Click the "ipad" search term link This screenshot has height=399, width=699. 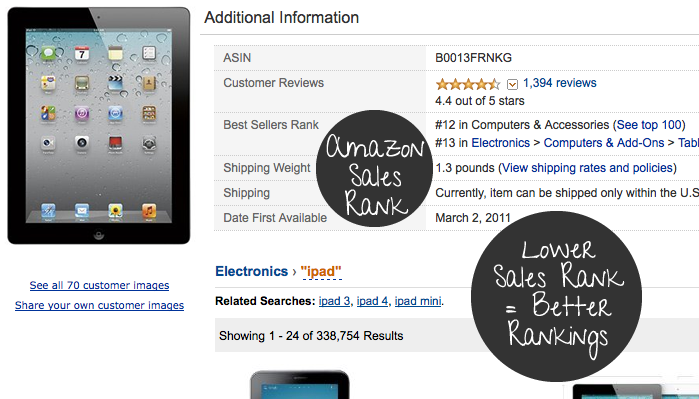[x=321, y=271]
